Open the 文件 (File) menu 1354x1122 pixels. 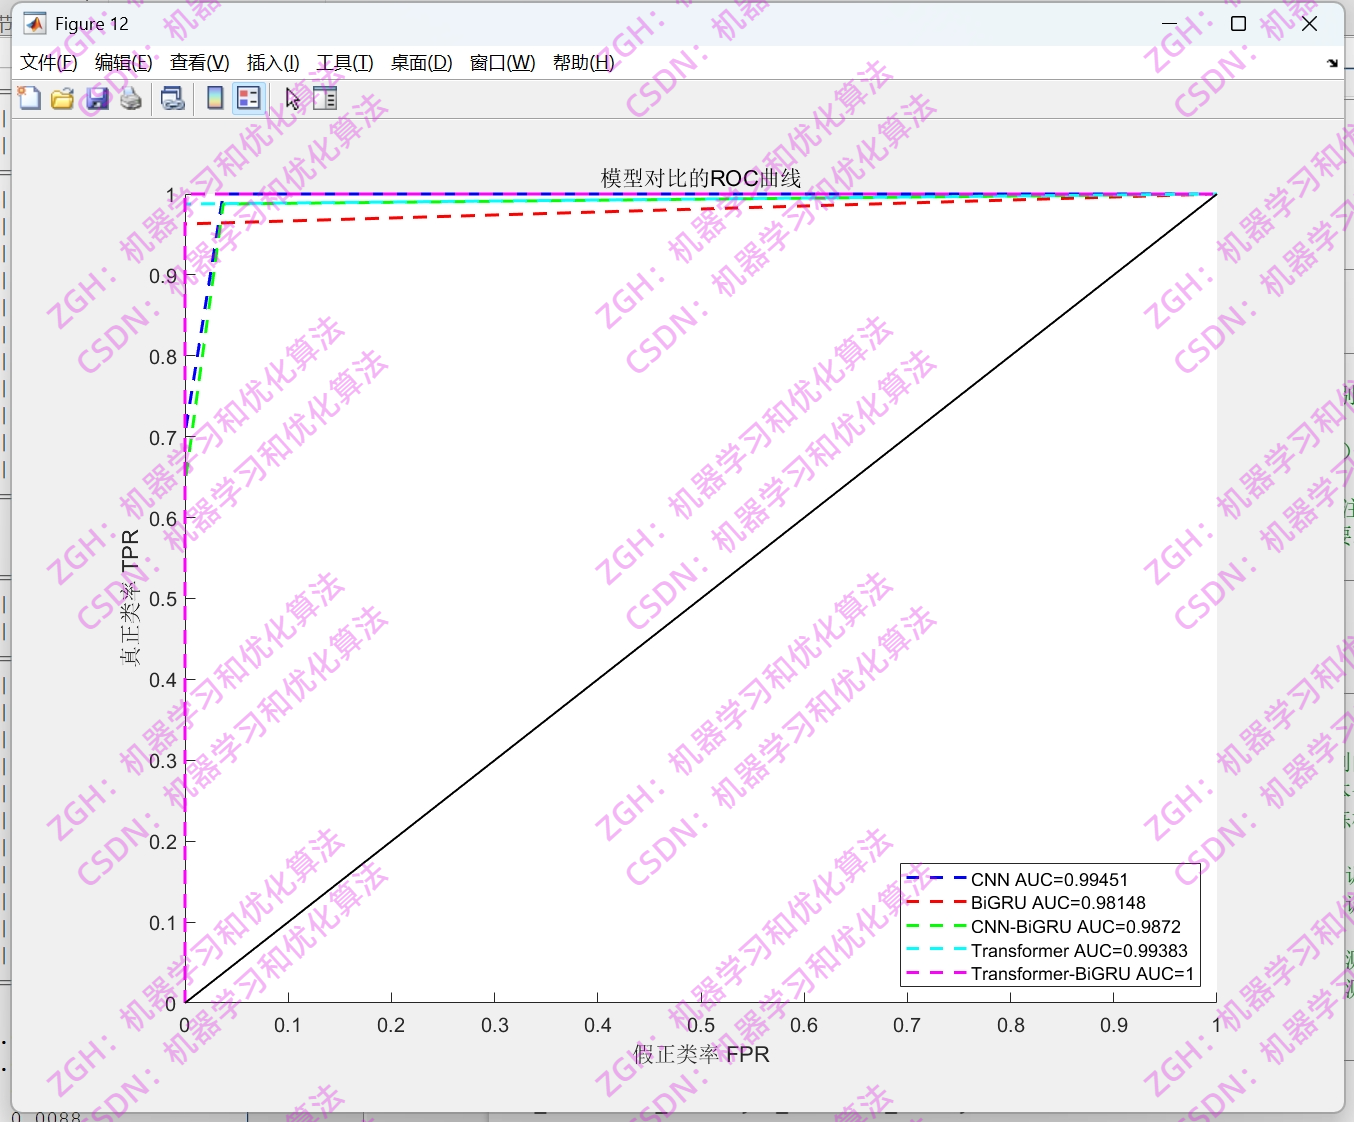46,62
